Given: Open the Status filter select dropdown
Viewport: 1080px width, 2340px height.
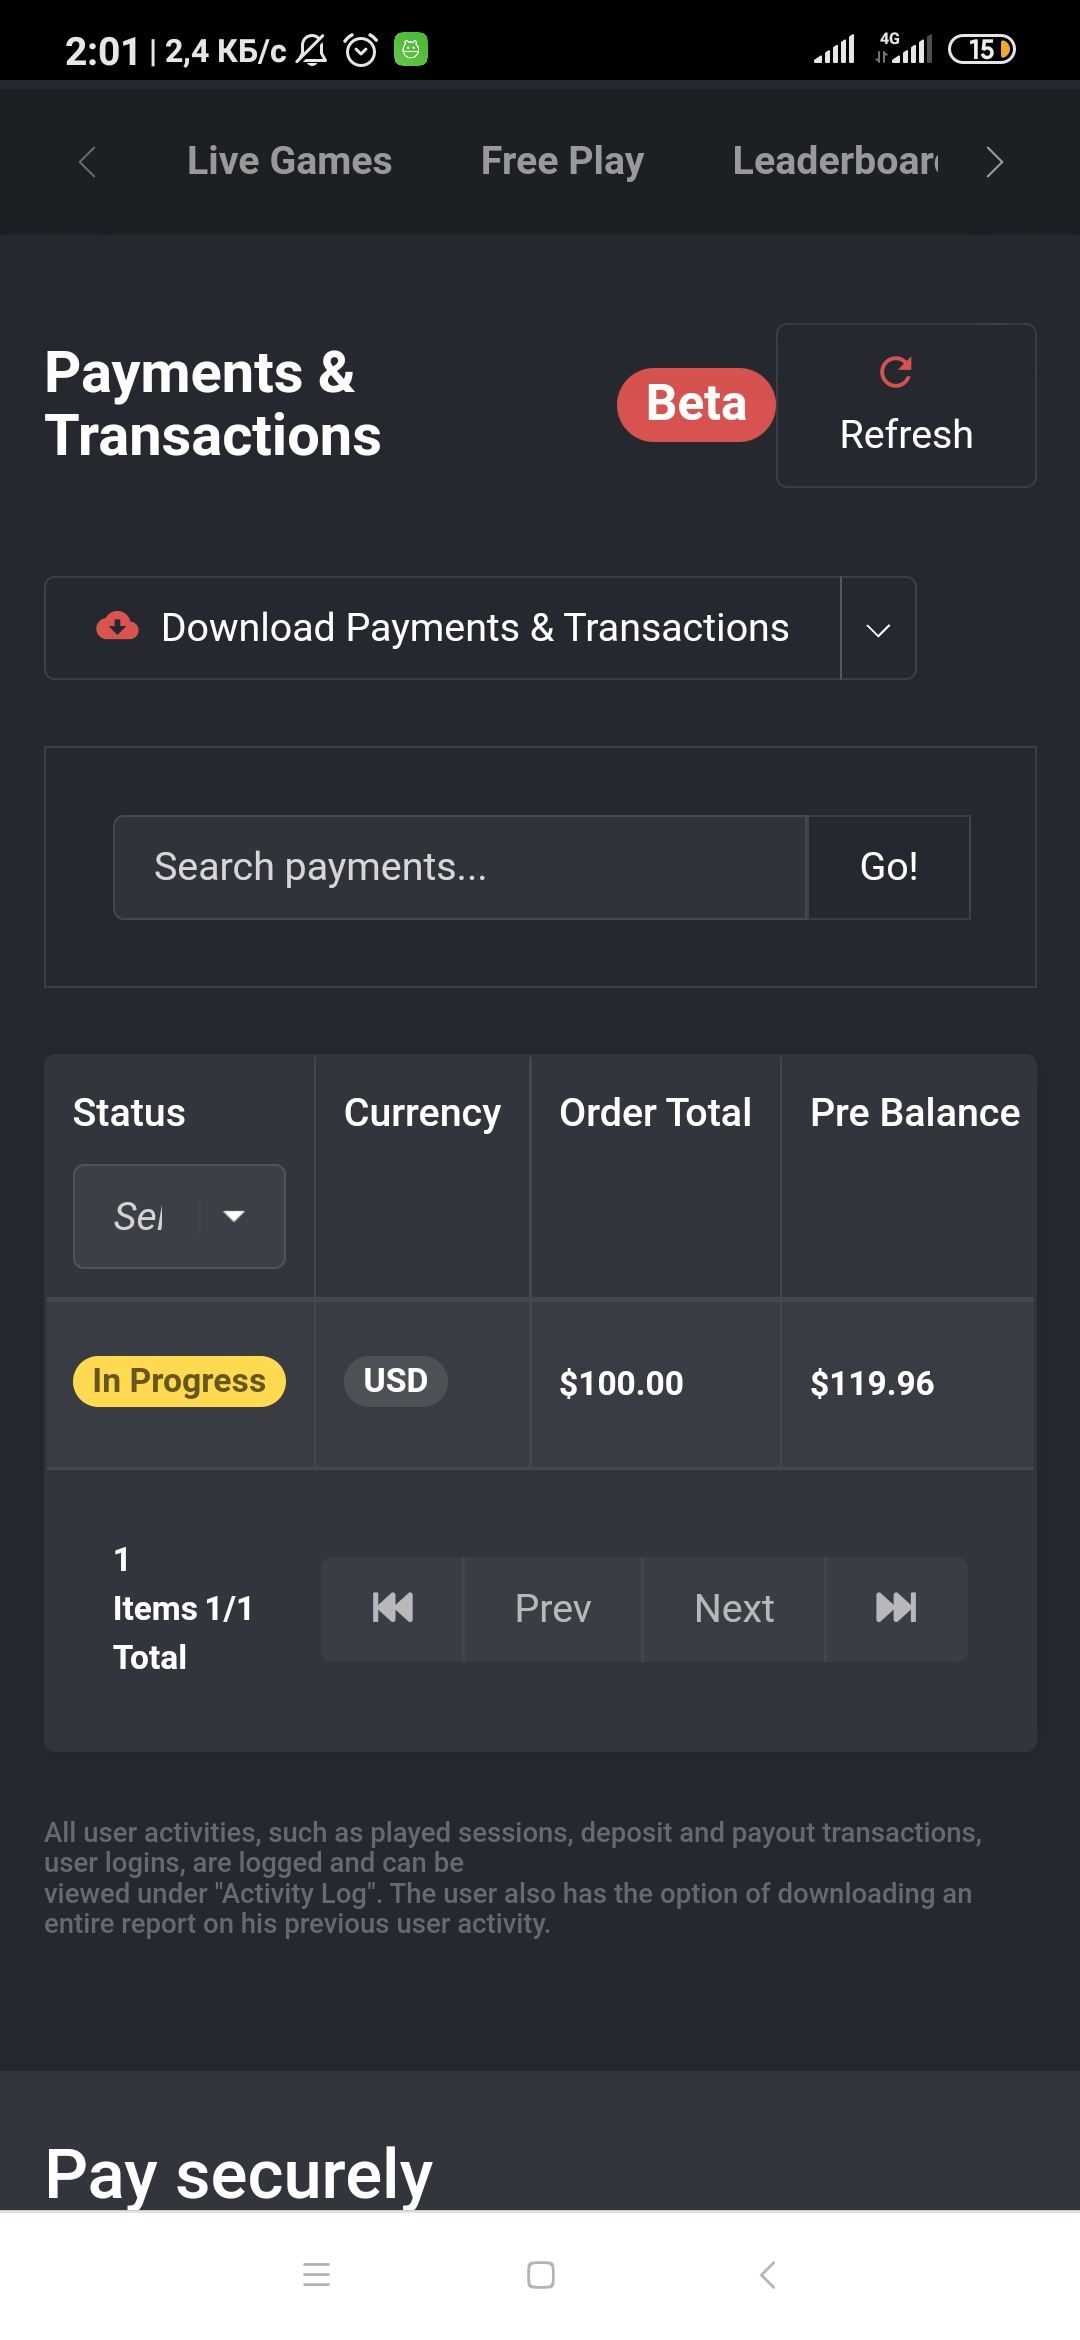Looking at the screenshot, I should pyautogui.click(x=179, y=1216).
